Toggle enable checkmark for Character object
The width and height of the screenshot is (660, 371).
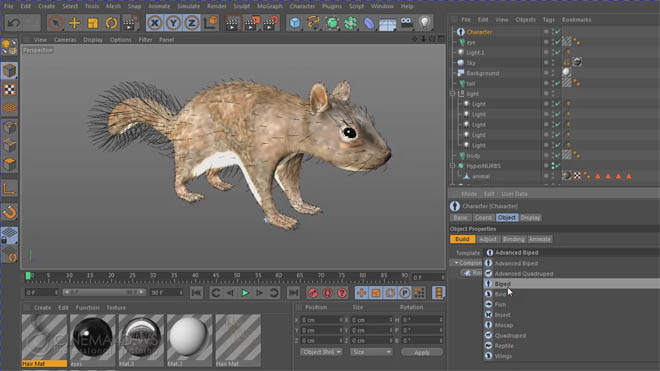pyautogui.click(x=557, y=32)
